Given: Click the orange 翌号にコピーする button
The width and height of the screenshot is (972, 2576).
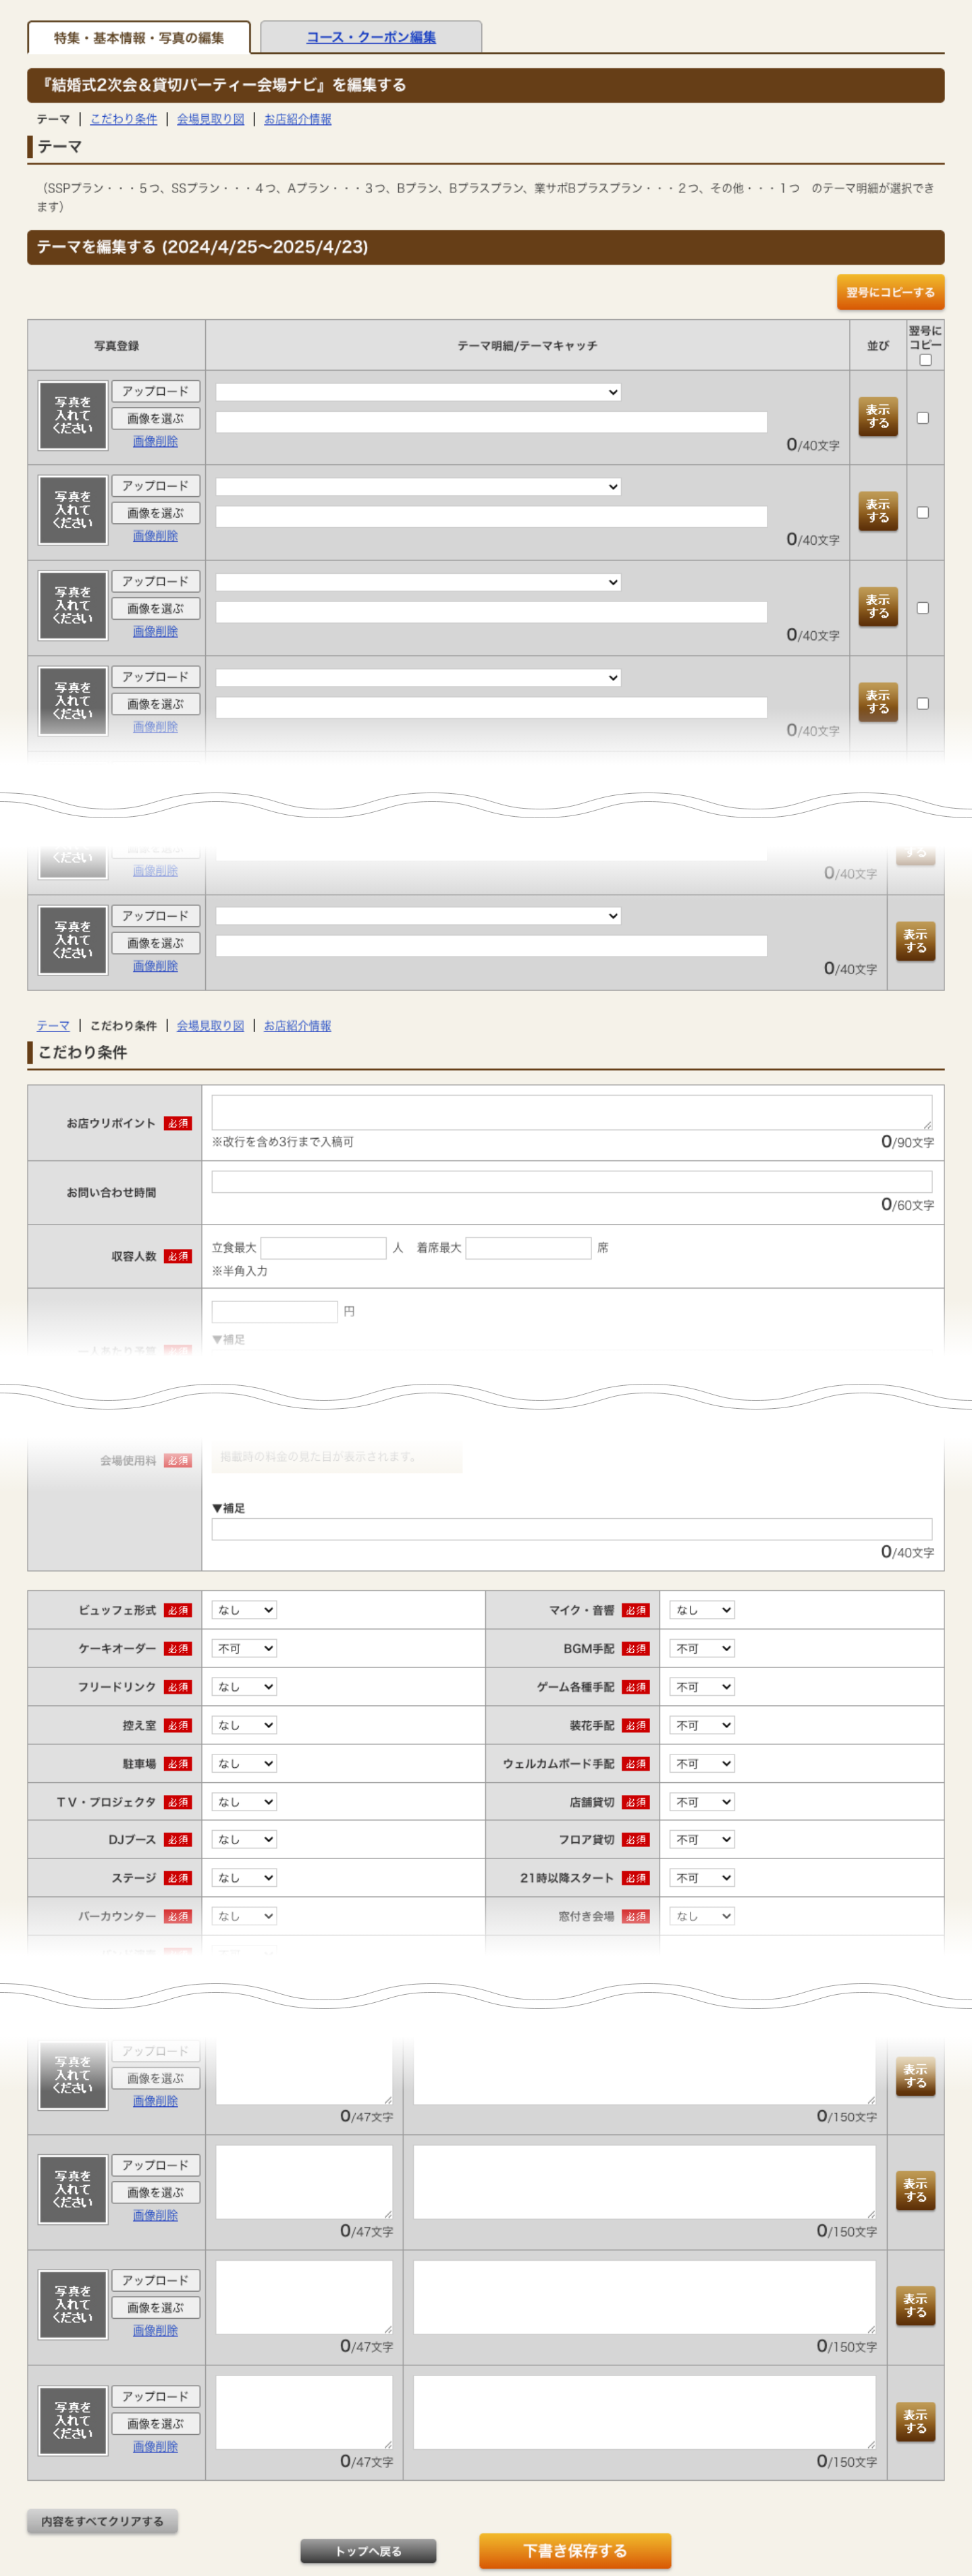Looking at the screenshot, I should point(890,292).
